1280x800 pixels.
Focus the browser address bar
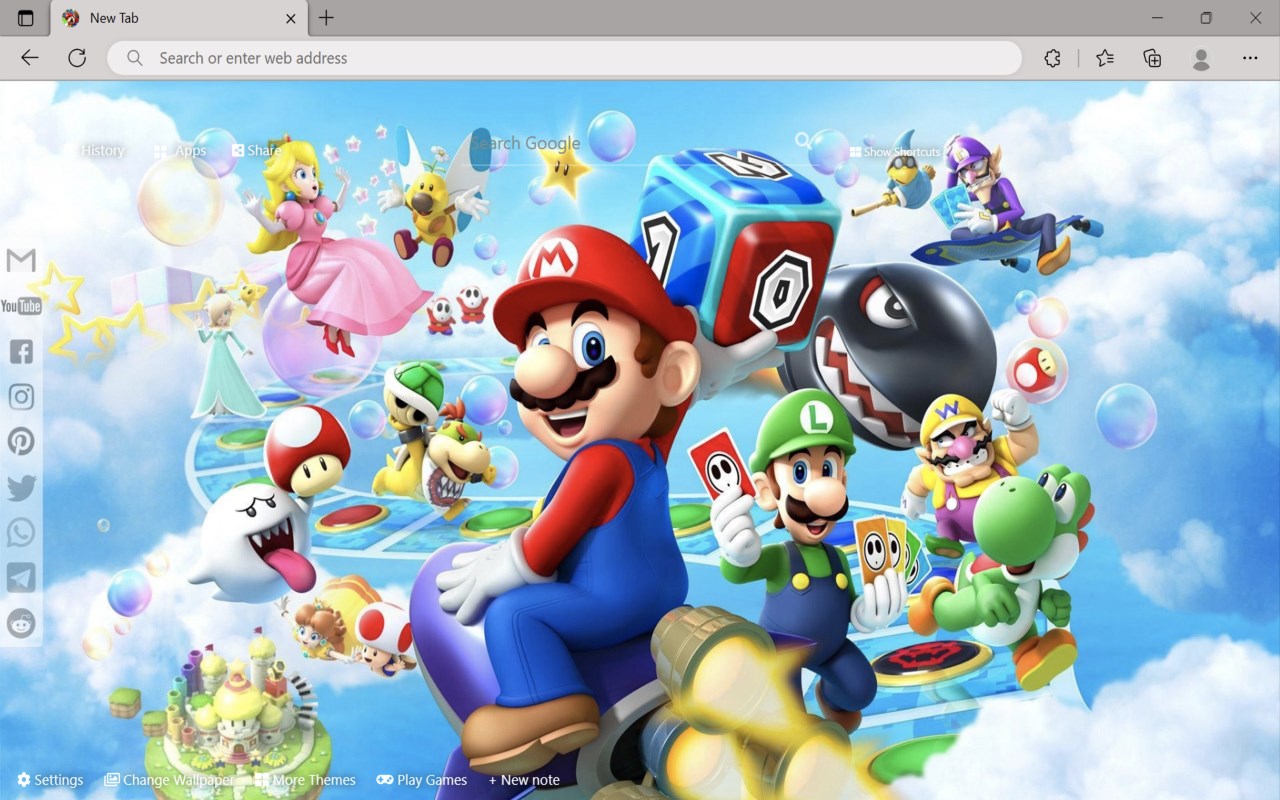565,58
